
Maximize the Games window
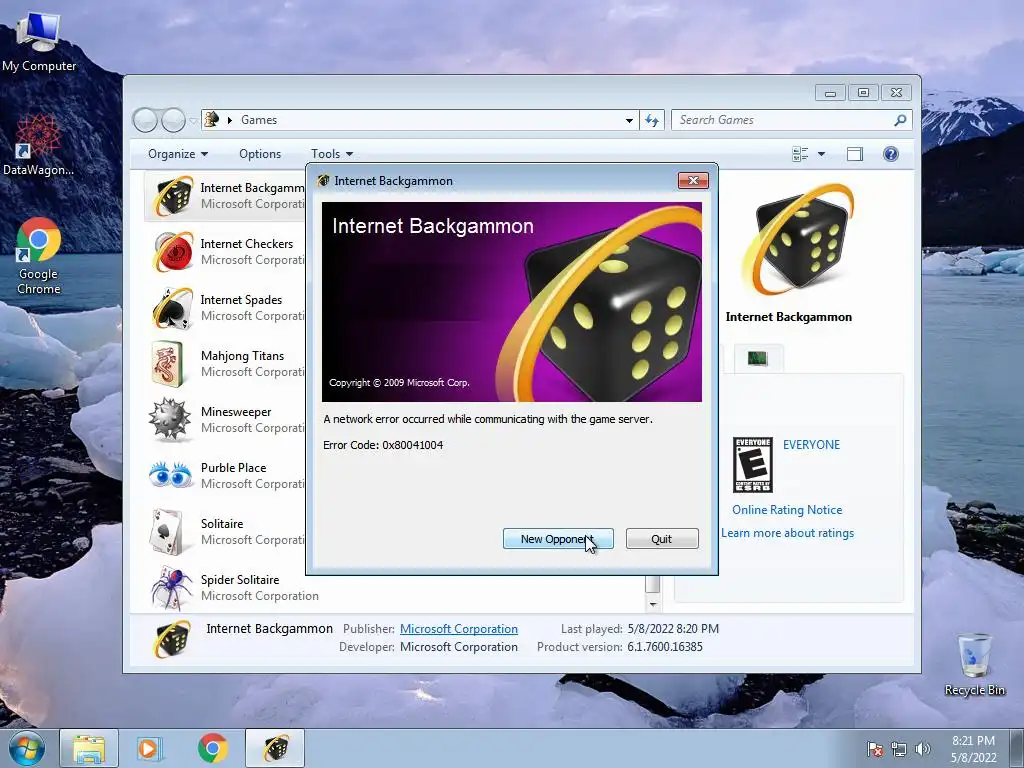863,93
